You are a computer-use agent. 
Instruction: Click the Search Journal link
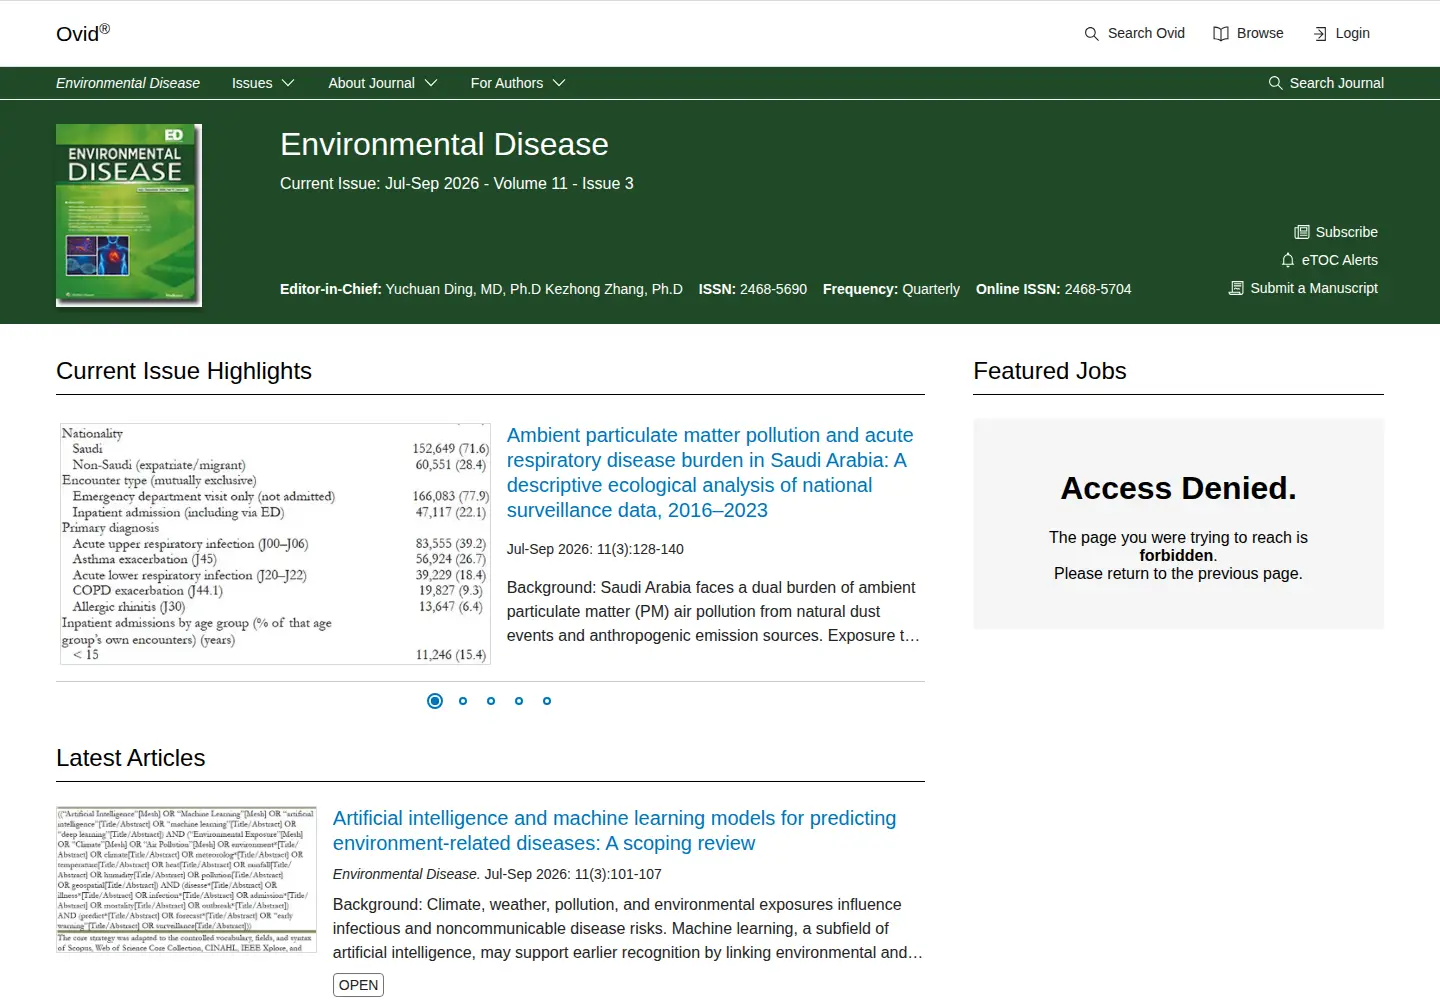1326,83
